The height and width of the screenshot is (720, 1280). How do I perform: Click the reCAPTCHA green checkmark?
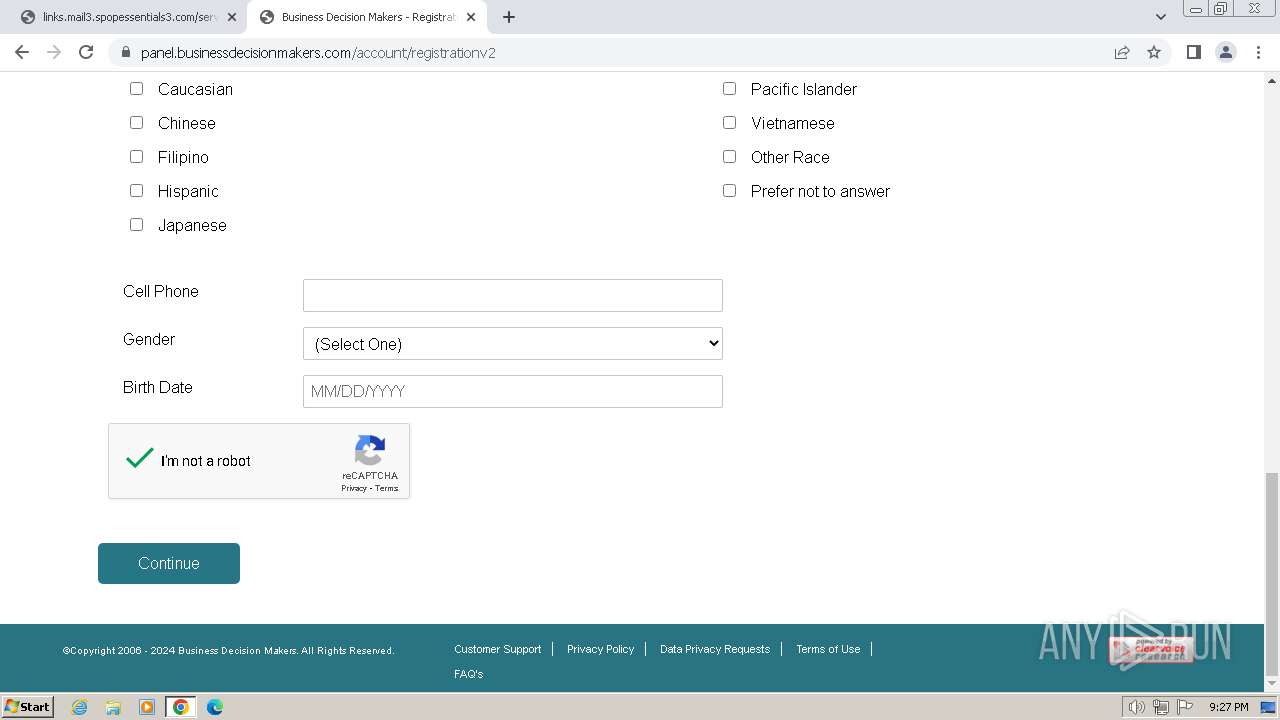140,458
